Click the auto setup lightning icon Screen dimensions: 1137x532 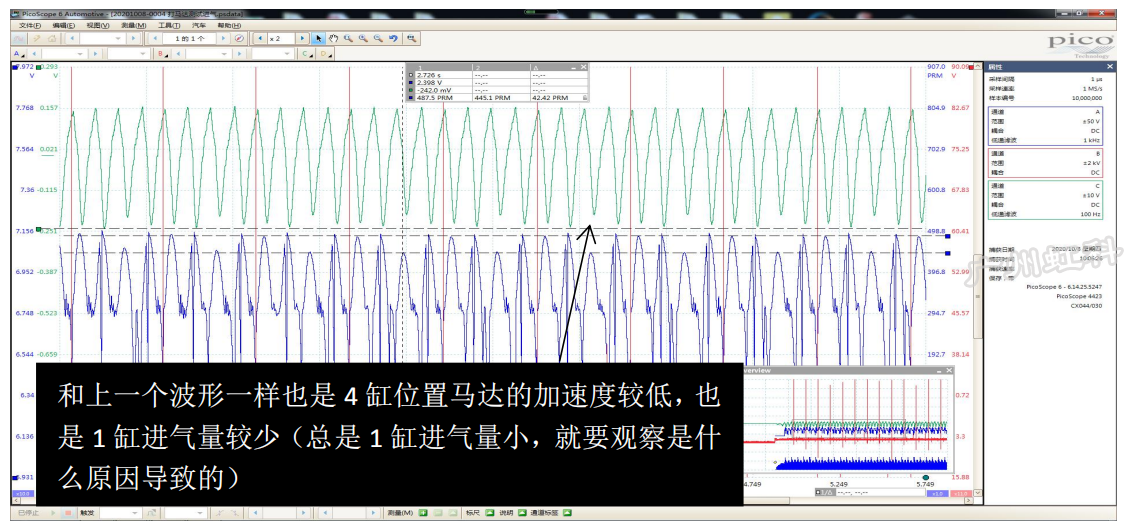click(x=36, y=38)
